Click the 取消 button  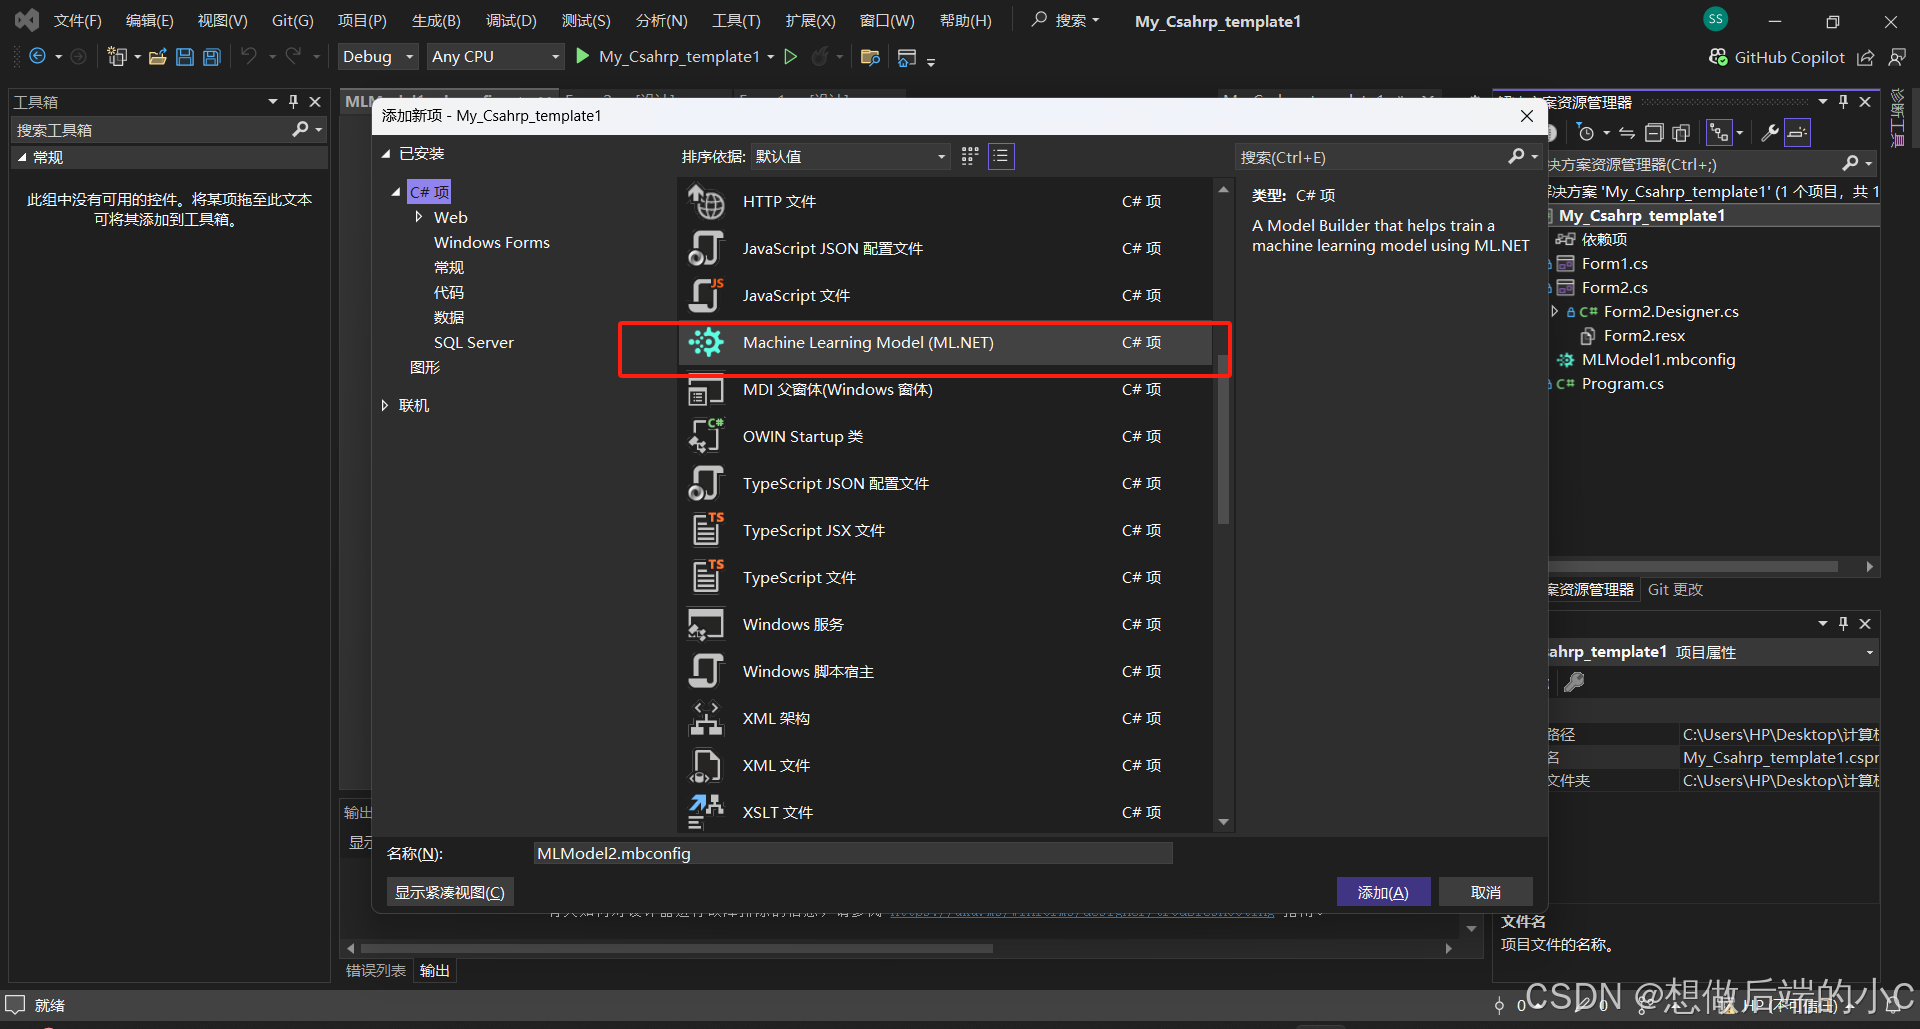pyautogui.click(x=1485, y=892)
